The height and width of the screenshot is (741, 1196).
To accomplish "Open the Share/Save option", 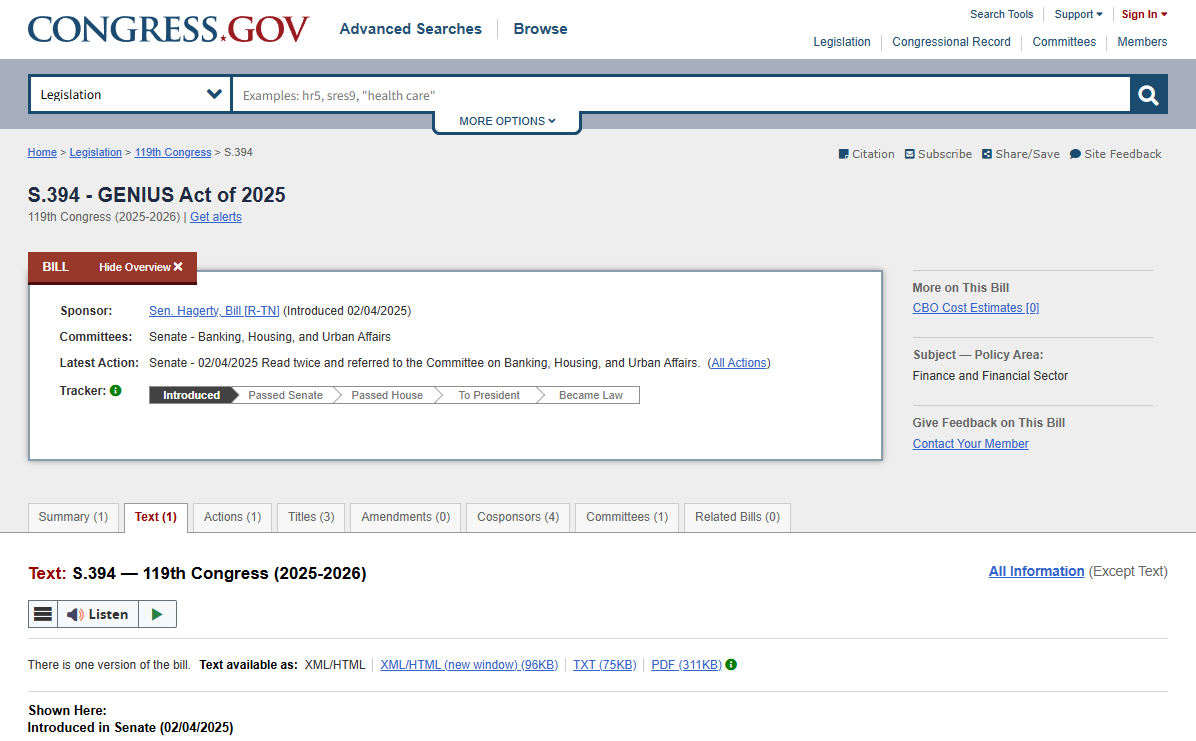I will 1021,154.
